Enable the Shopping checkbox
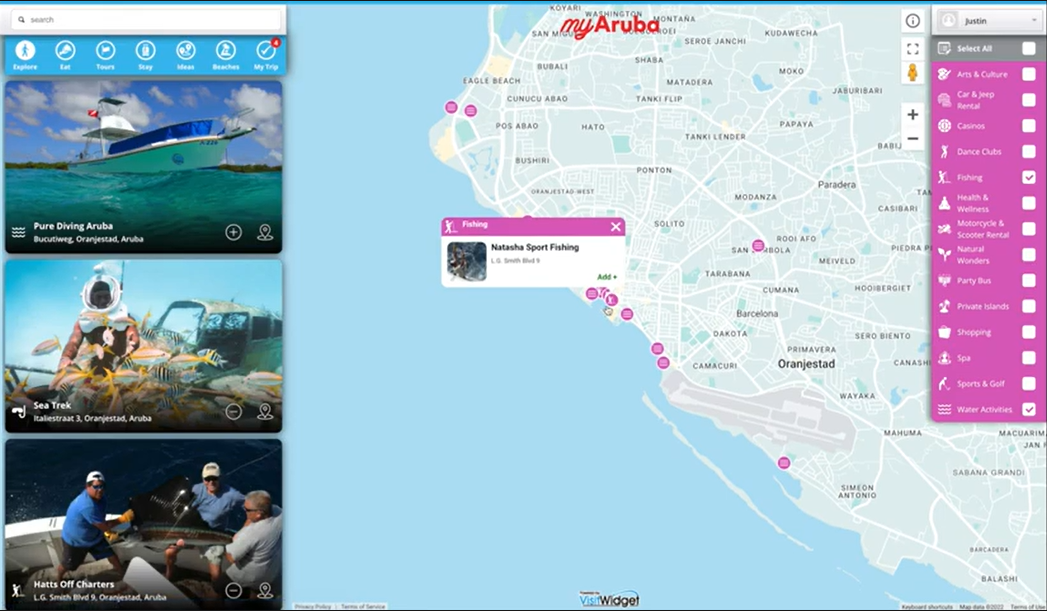Viewport: 1047px width, 611px height. [1029, 332]
